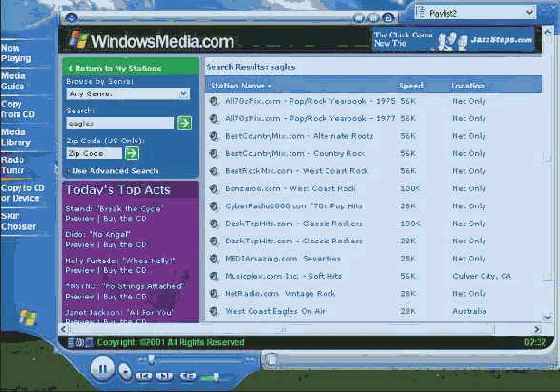
Task: Click station icon for BestCountryMix Country Rock
Action: (x=214, y=154)
